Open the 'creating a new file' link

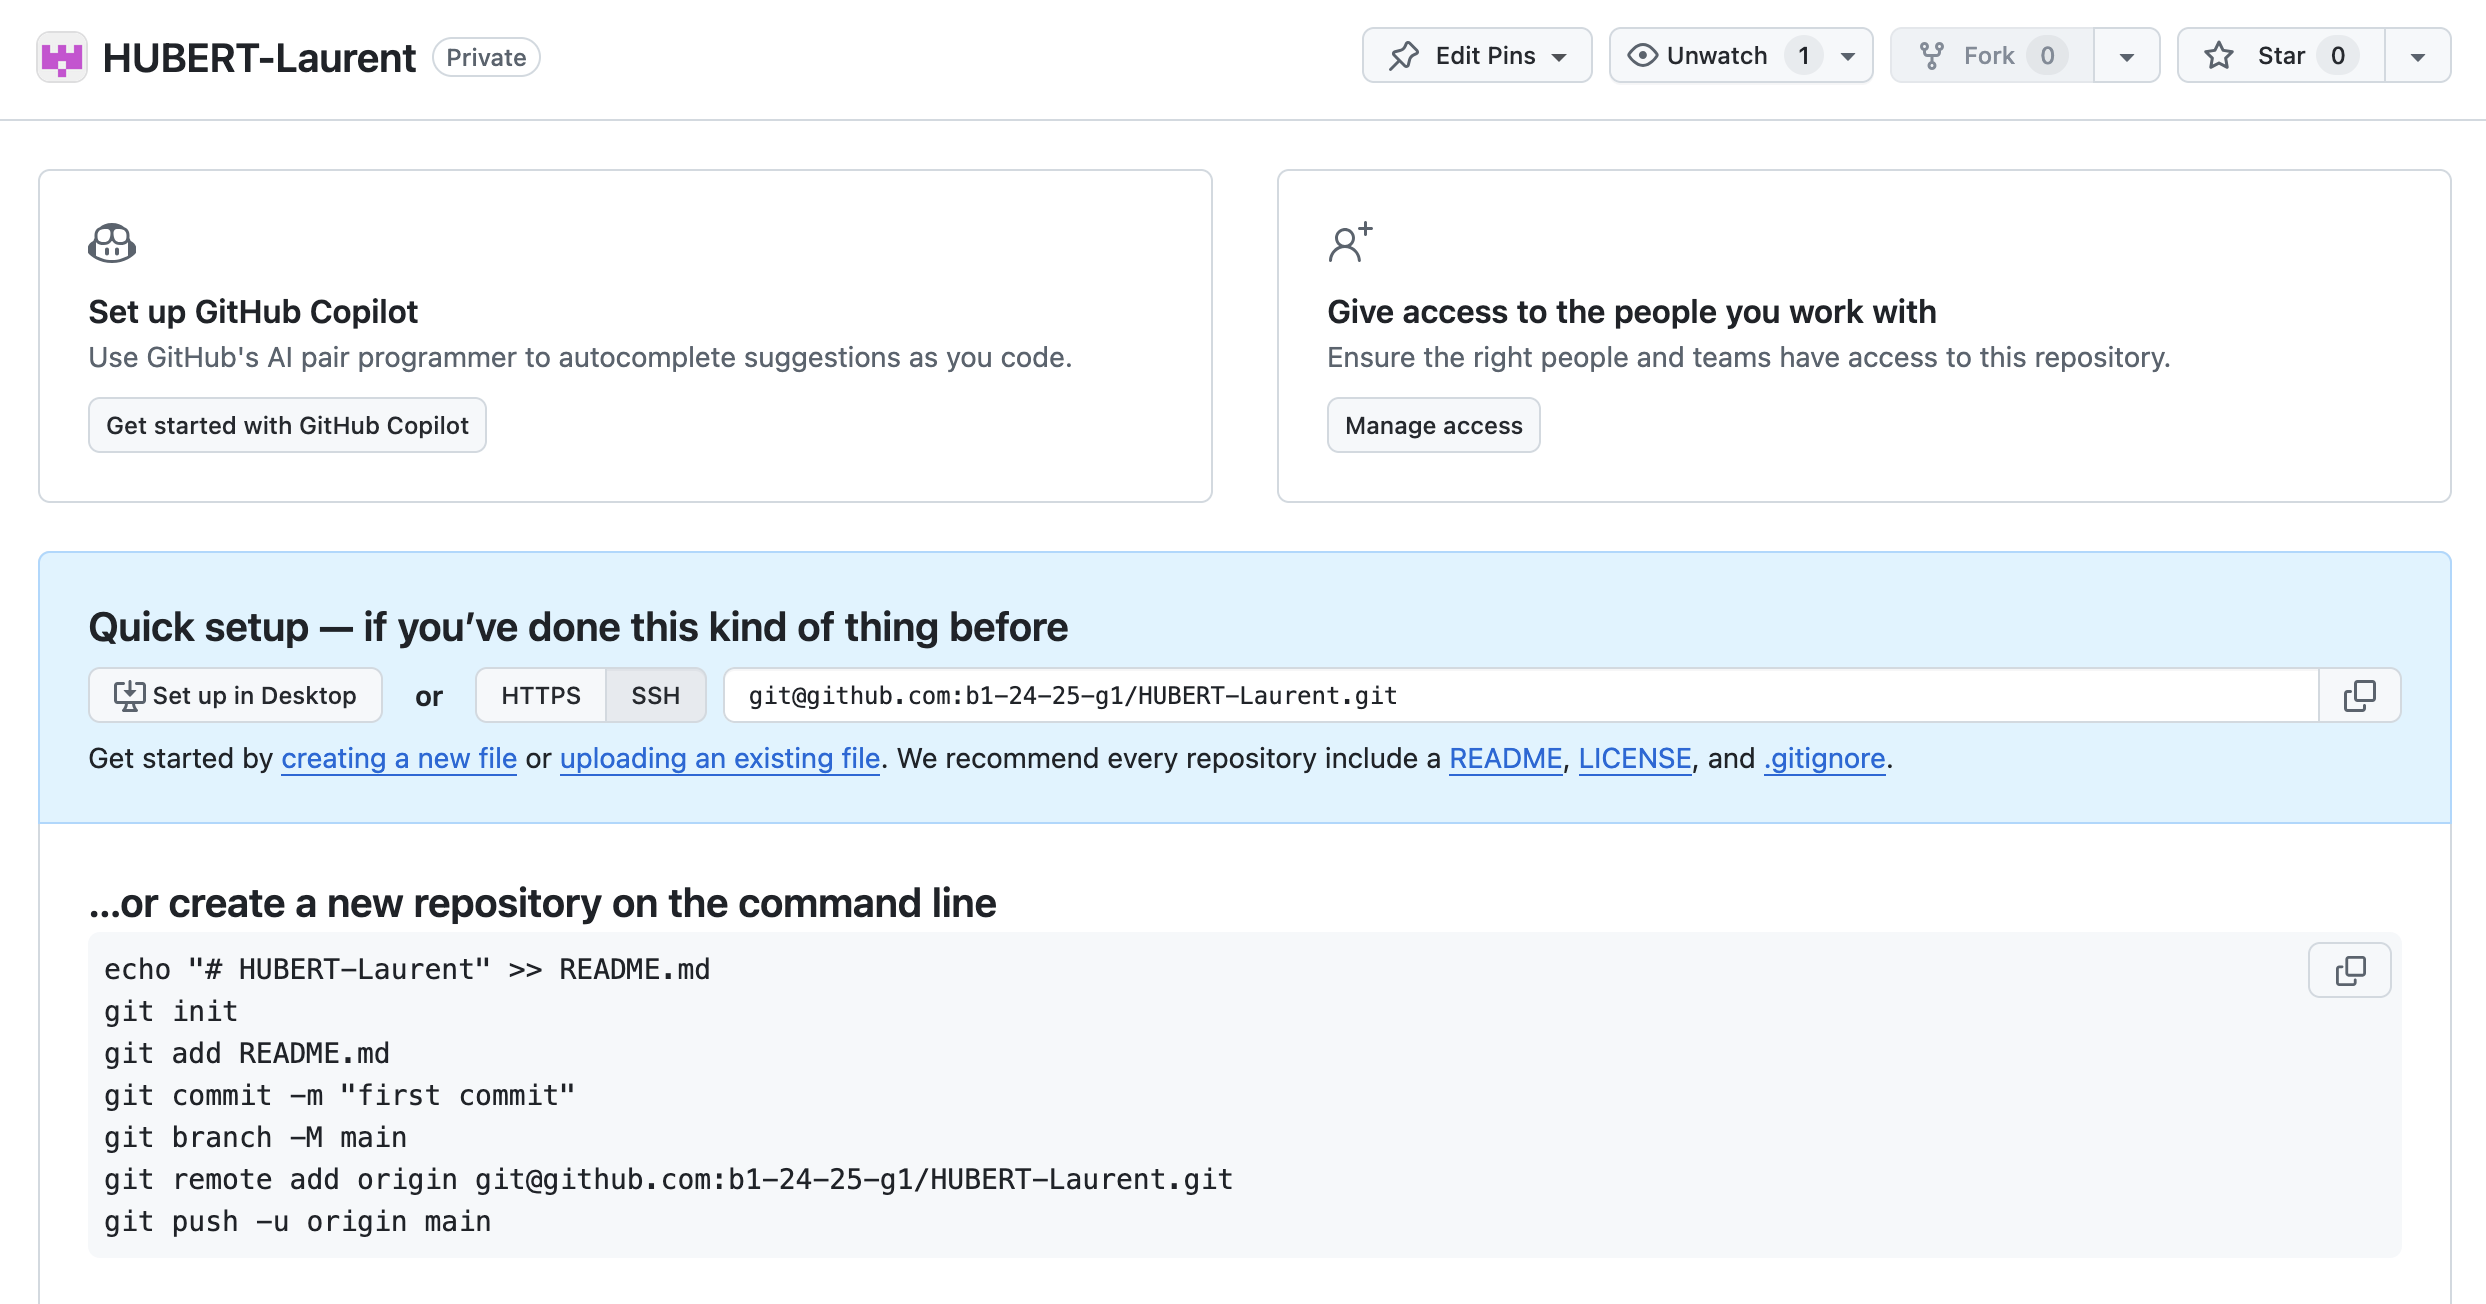pos(399,758)
